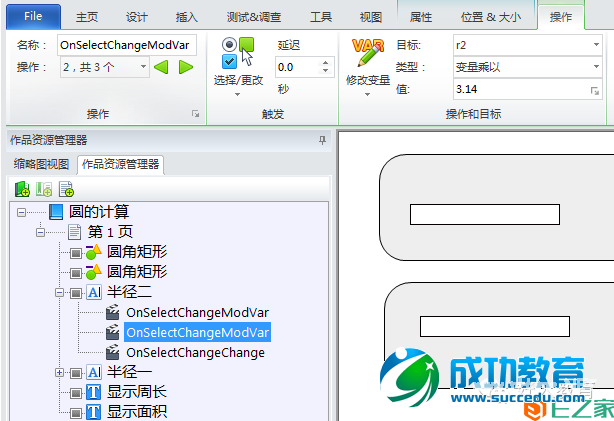Collapse the 第 1 页 node
Image resolution: width=614 pixels, height=421 pixels.
click(40, 233)
